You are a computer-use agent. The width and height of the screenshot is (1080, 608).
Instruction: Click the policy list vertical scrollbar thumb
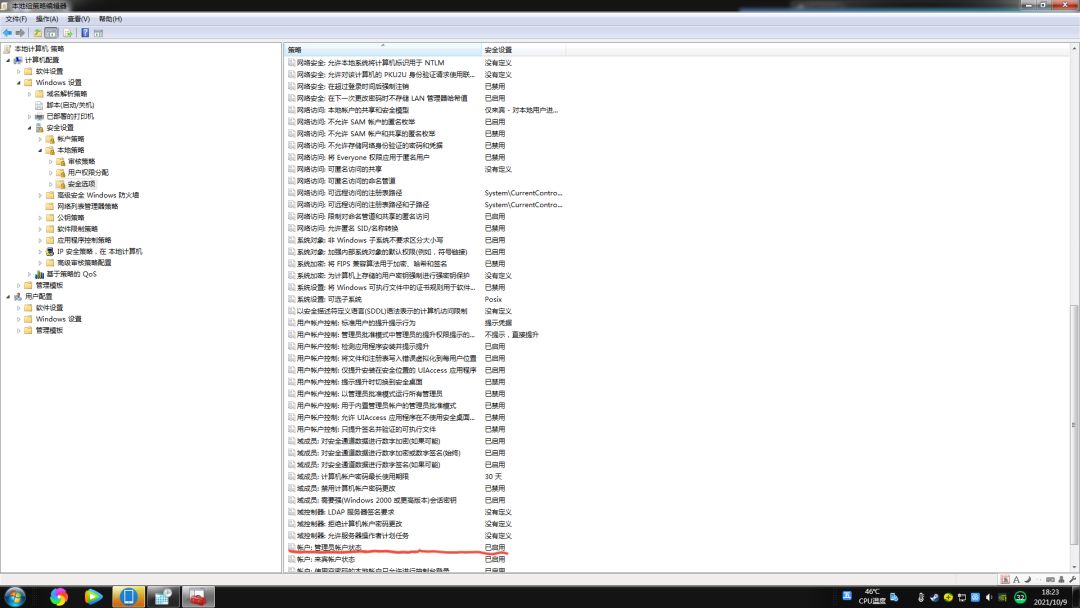click(x=1074, y=423)
